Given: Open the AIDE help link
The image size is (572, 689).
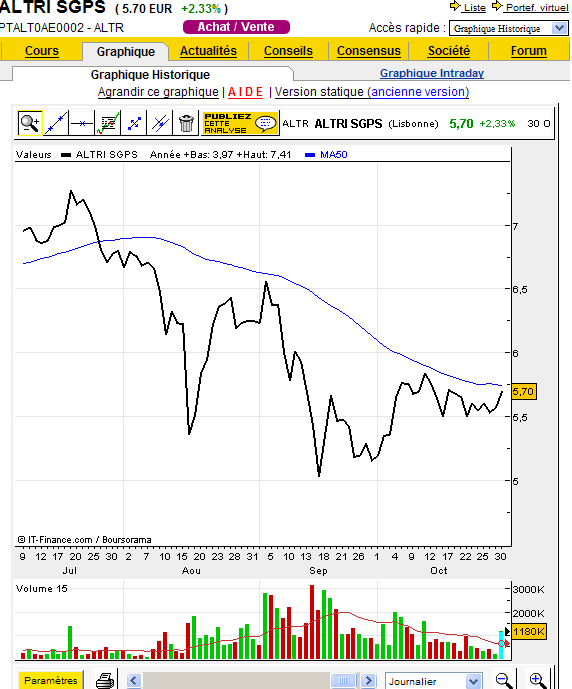Looking at the screenshot, I should tap(245, 92).
